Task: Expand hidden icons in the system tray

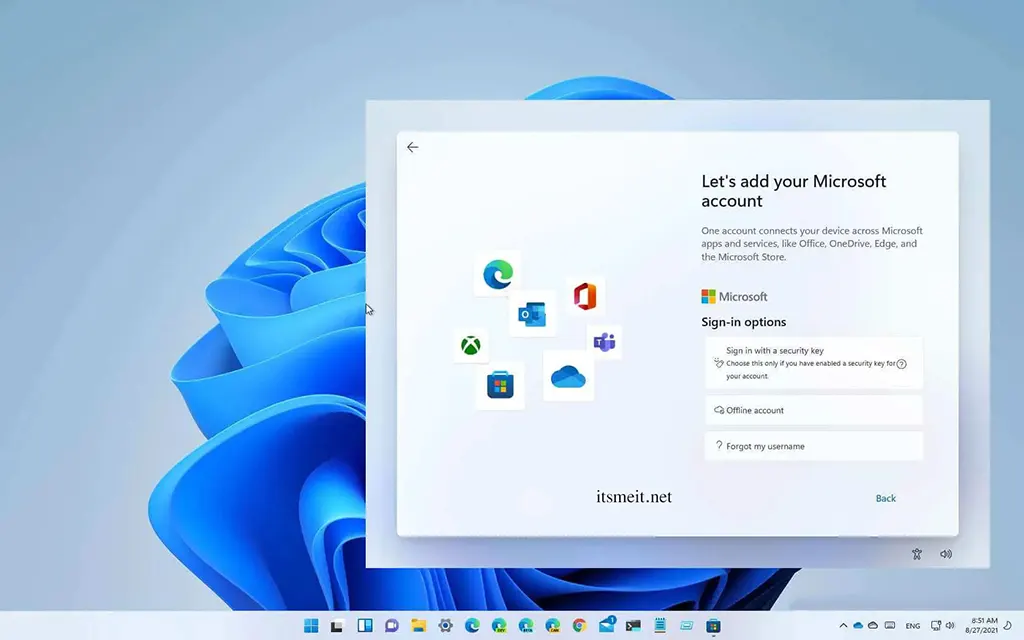Action: click(x=843, y=627)
